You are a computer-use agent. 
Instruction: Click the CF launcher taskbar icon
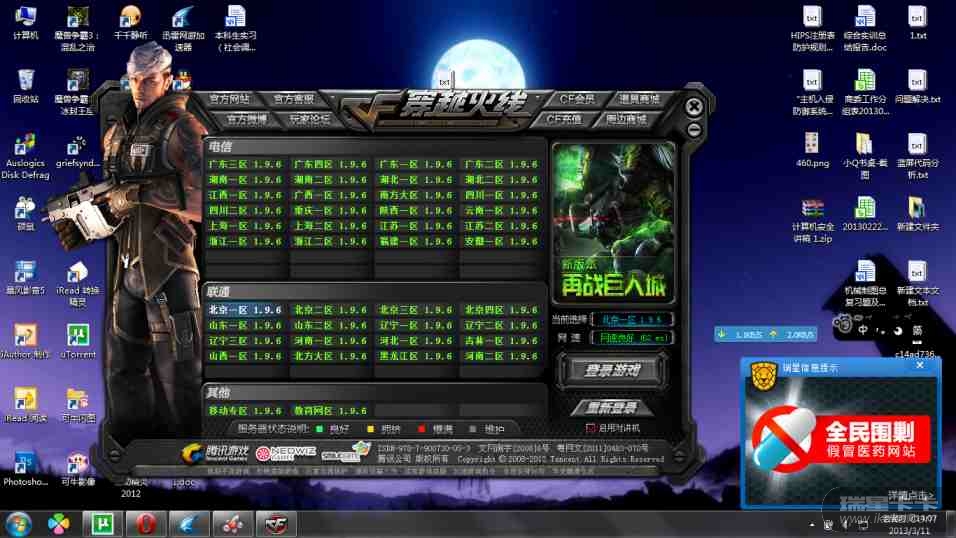[x=276, y=524]
